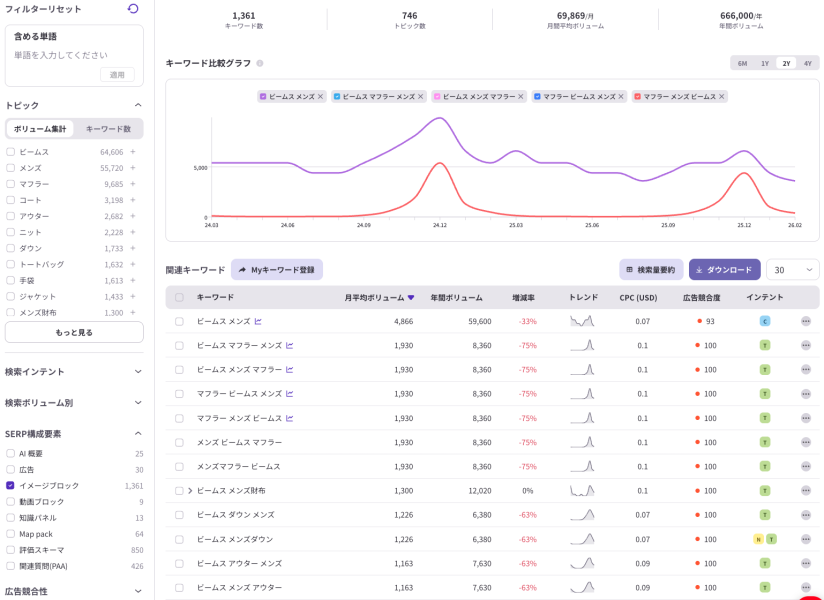Select the メンズ ビームス マフラー row checkbox
824x600 pixels.
(x=179, y=442)
